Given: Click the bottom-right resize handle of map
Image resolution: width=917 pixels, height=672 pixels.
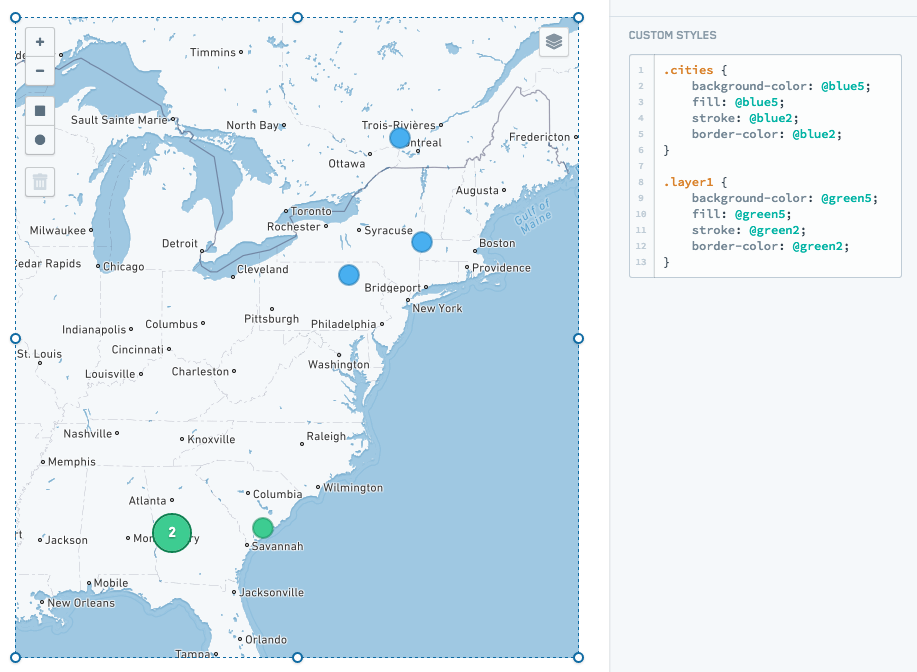Looking at the screenshot, I should tap(578, 657).
